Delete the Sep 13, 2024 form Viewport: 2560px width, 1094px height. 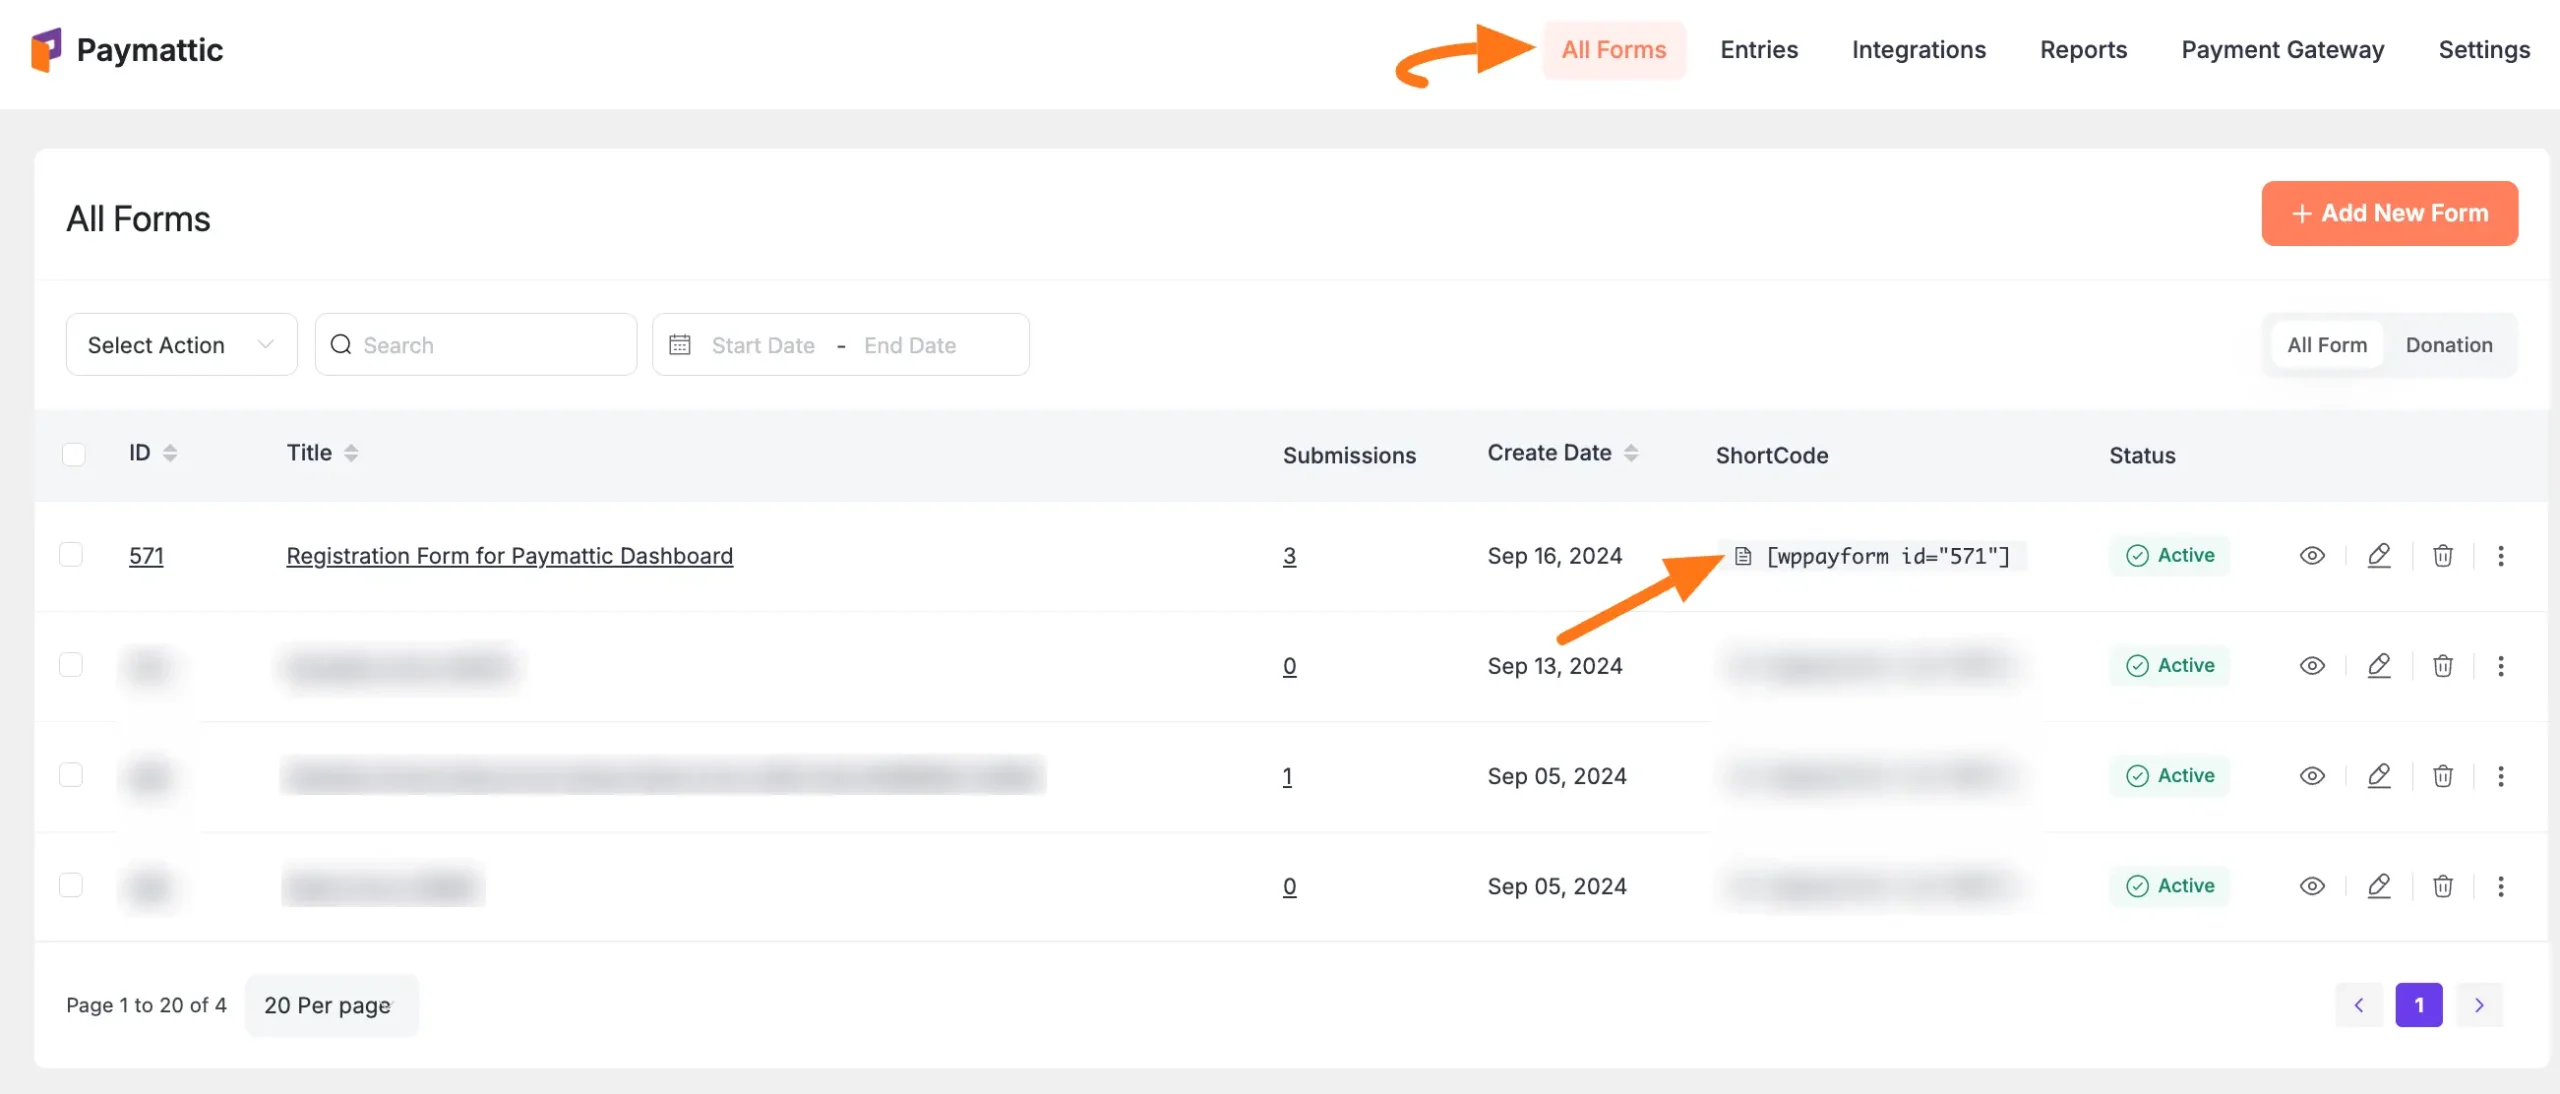pyautogui.click(x=2443, y=666)
